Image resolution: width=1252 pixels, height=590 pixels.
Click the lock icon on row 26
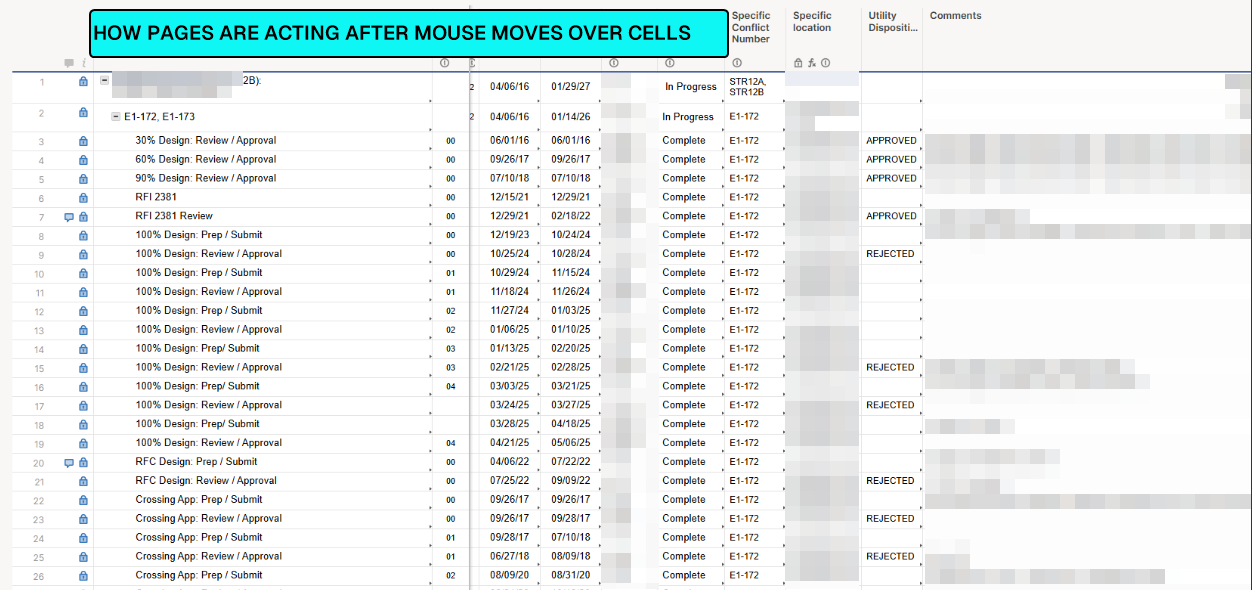tap(83, 576)
